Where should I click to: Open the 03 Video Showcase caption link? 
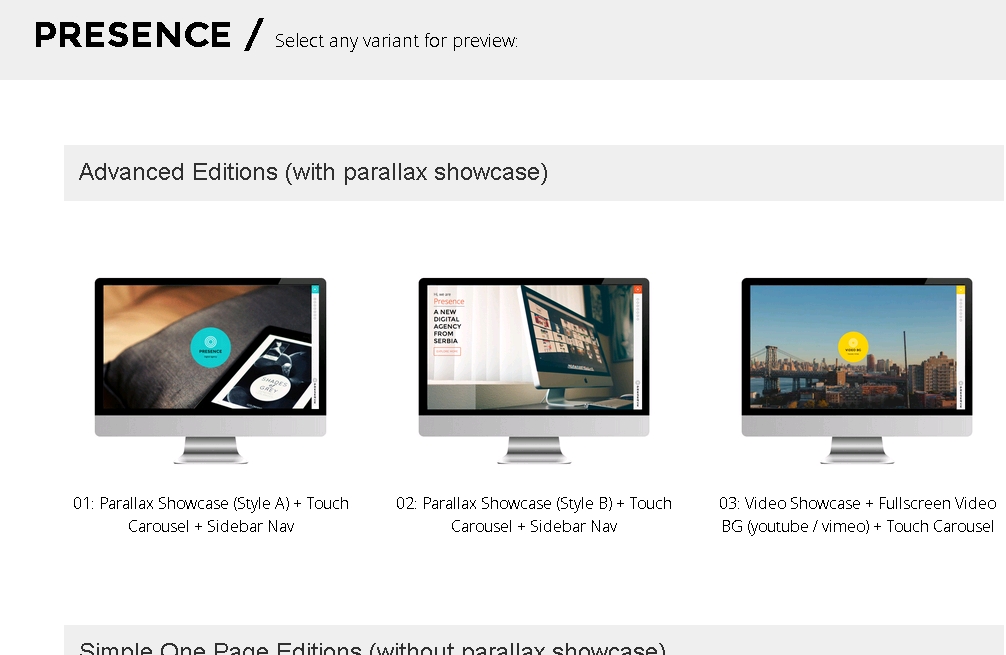(857, 514)
